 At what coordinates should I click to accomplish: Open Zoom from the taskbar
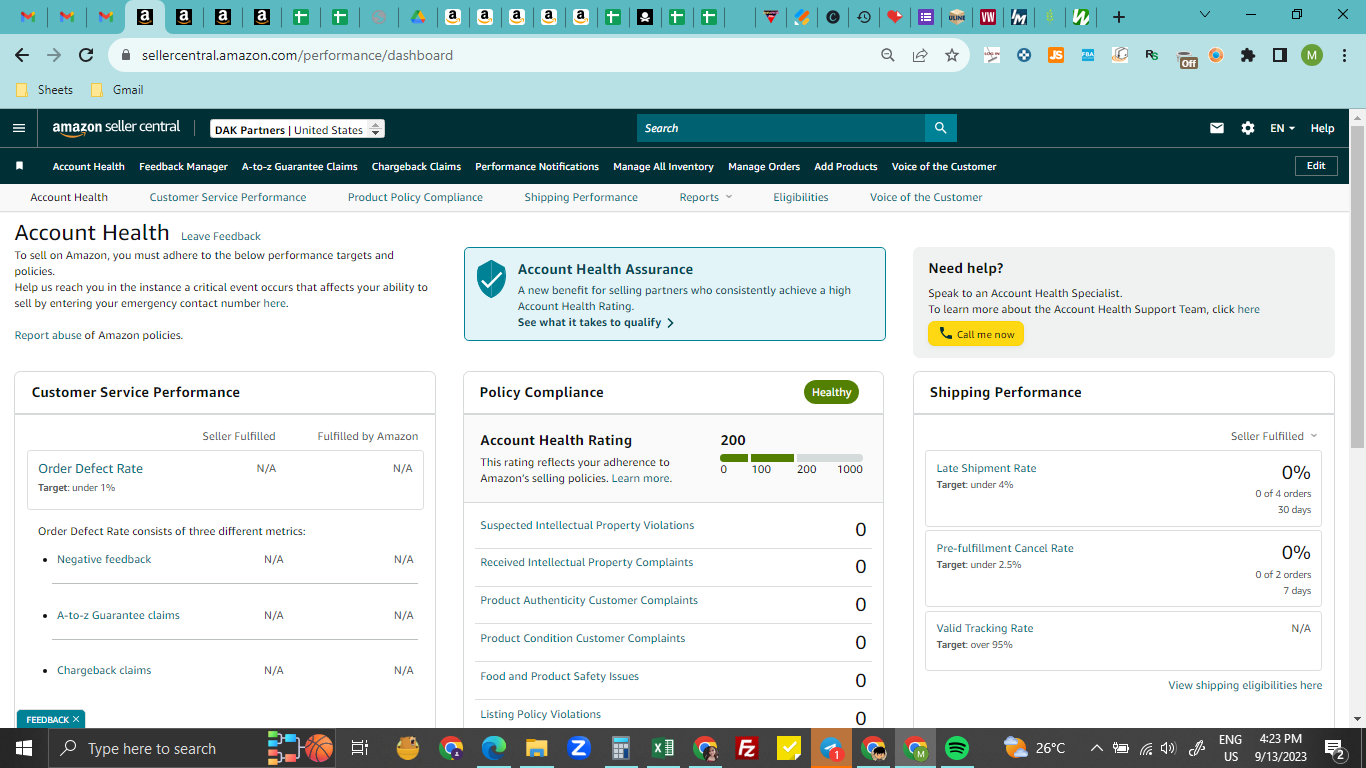point(579,748)
